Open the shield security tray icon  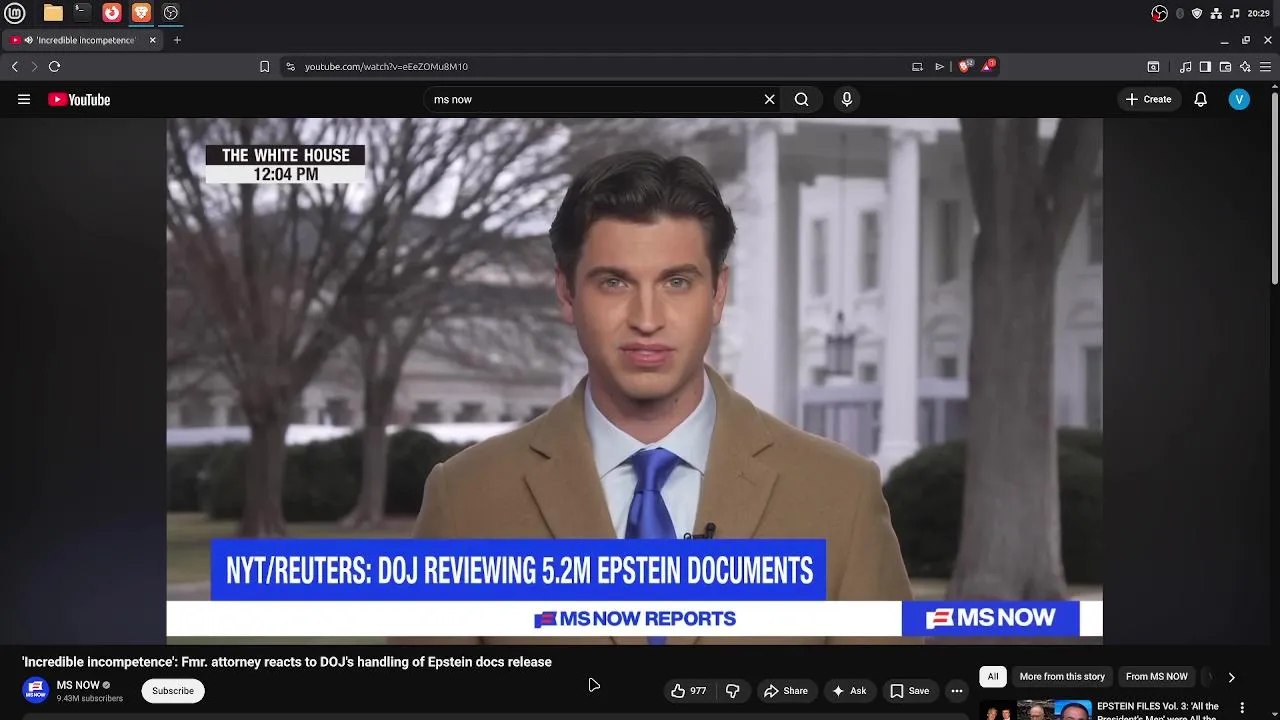[1197, 13]
